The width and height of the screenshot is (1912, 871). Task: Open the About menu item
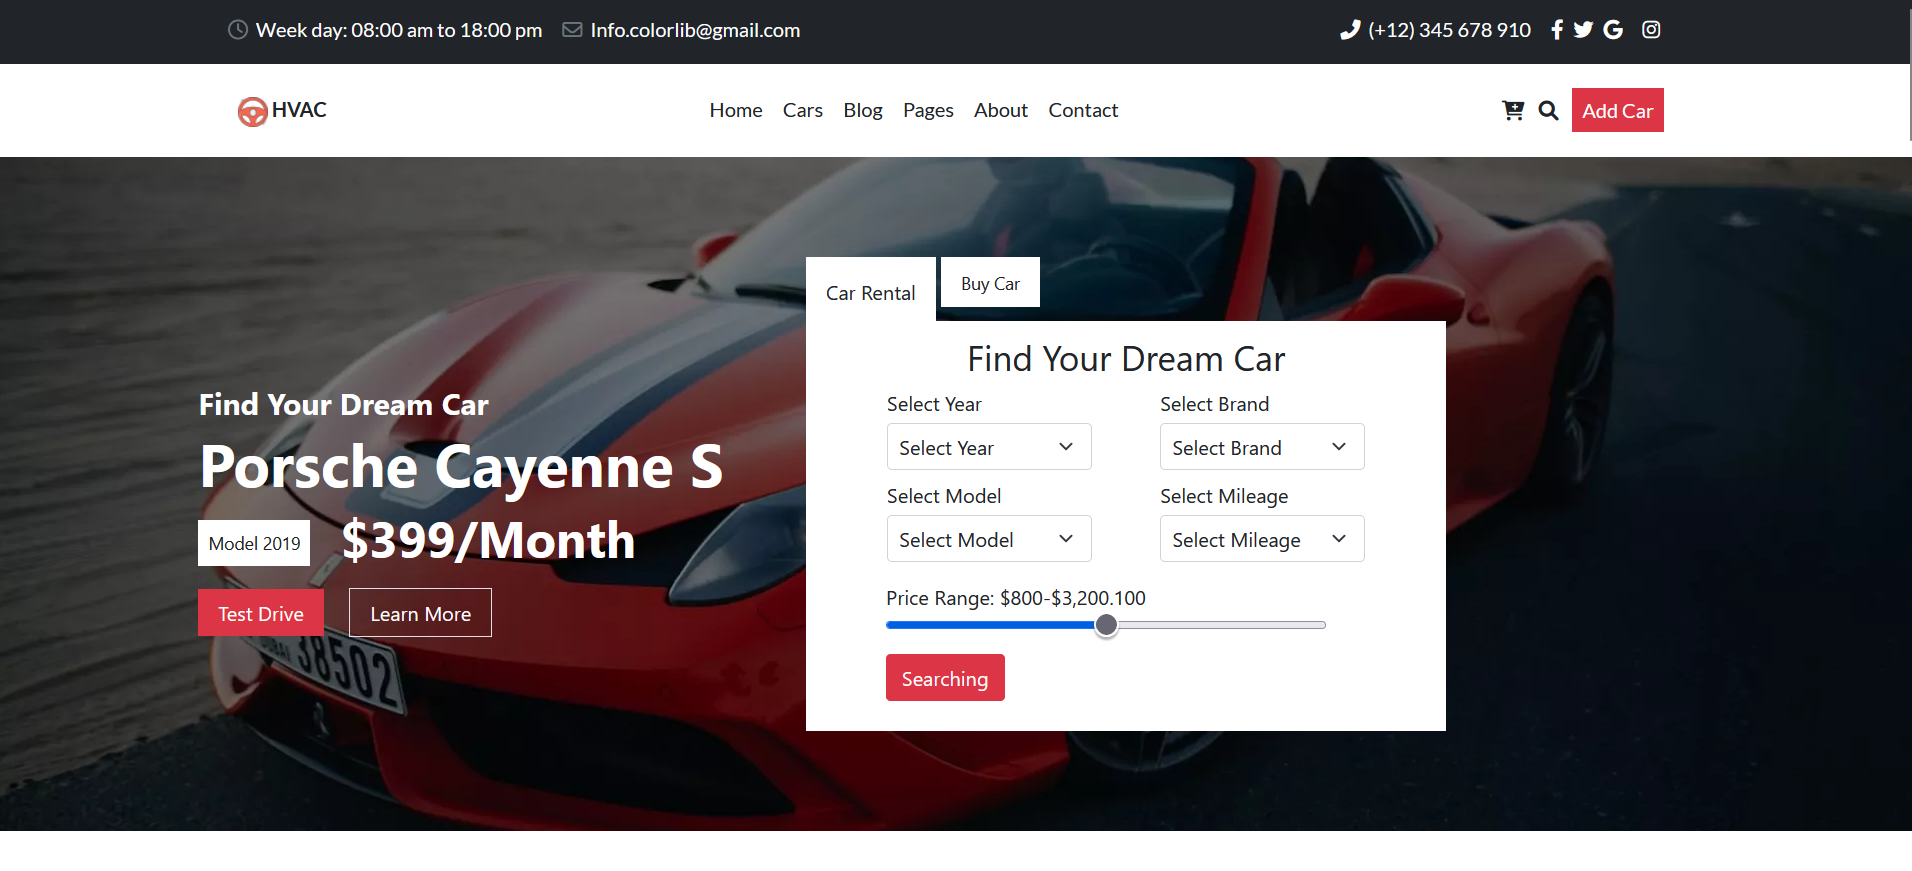pyautogui.click(x=1001, y=110)
